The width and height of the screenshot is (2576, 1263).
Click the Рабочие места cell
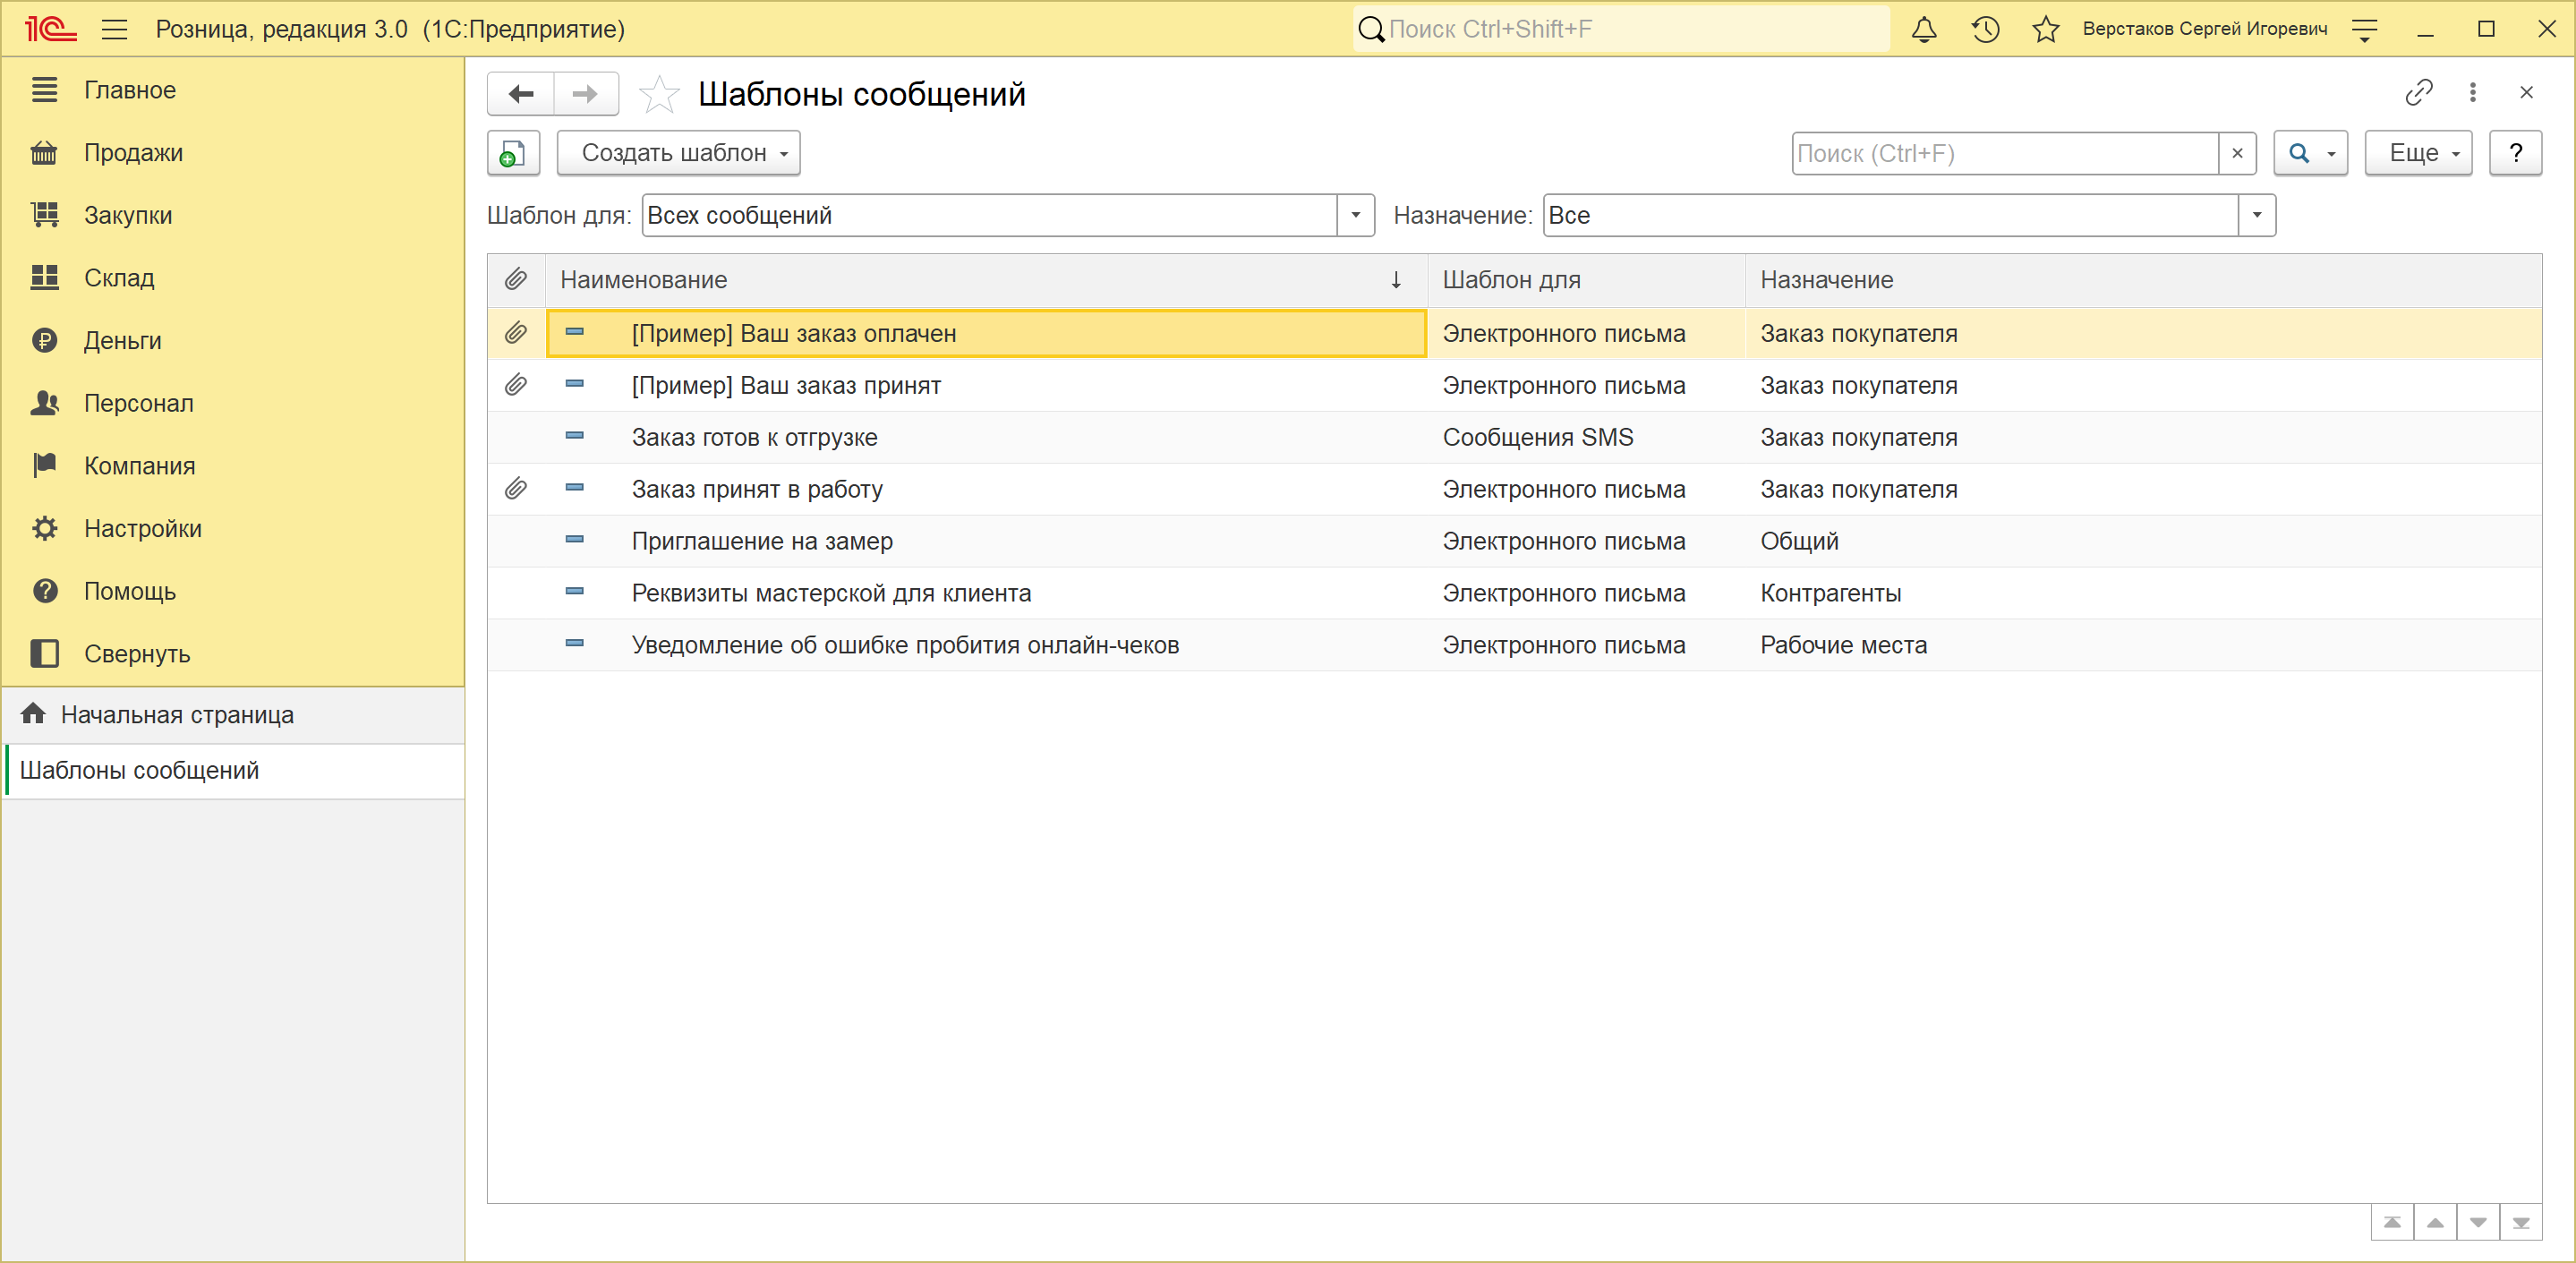[x=2143, y=645]
